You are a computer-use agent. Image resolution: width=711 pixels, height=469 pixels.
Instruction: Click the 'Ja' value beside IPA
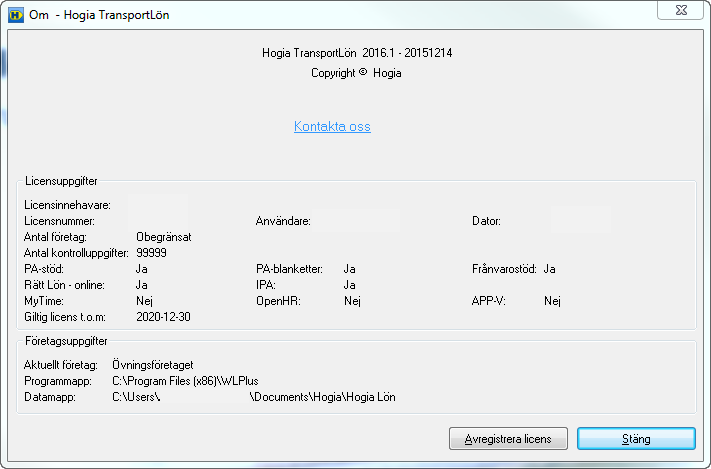pos(350,285)
